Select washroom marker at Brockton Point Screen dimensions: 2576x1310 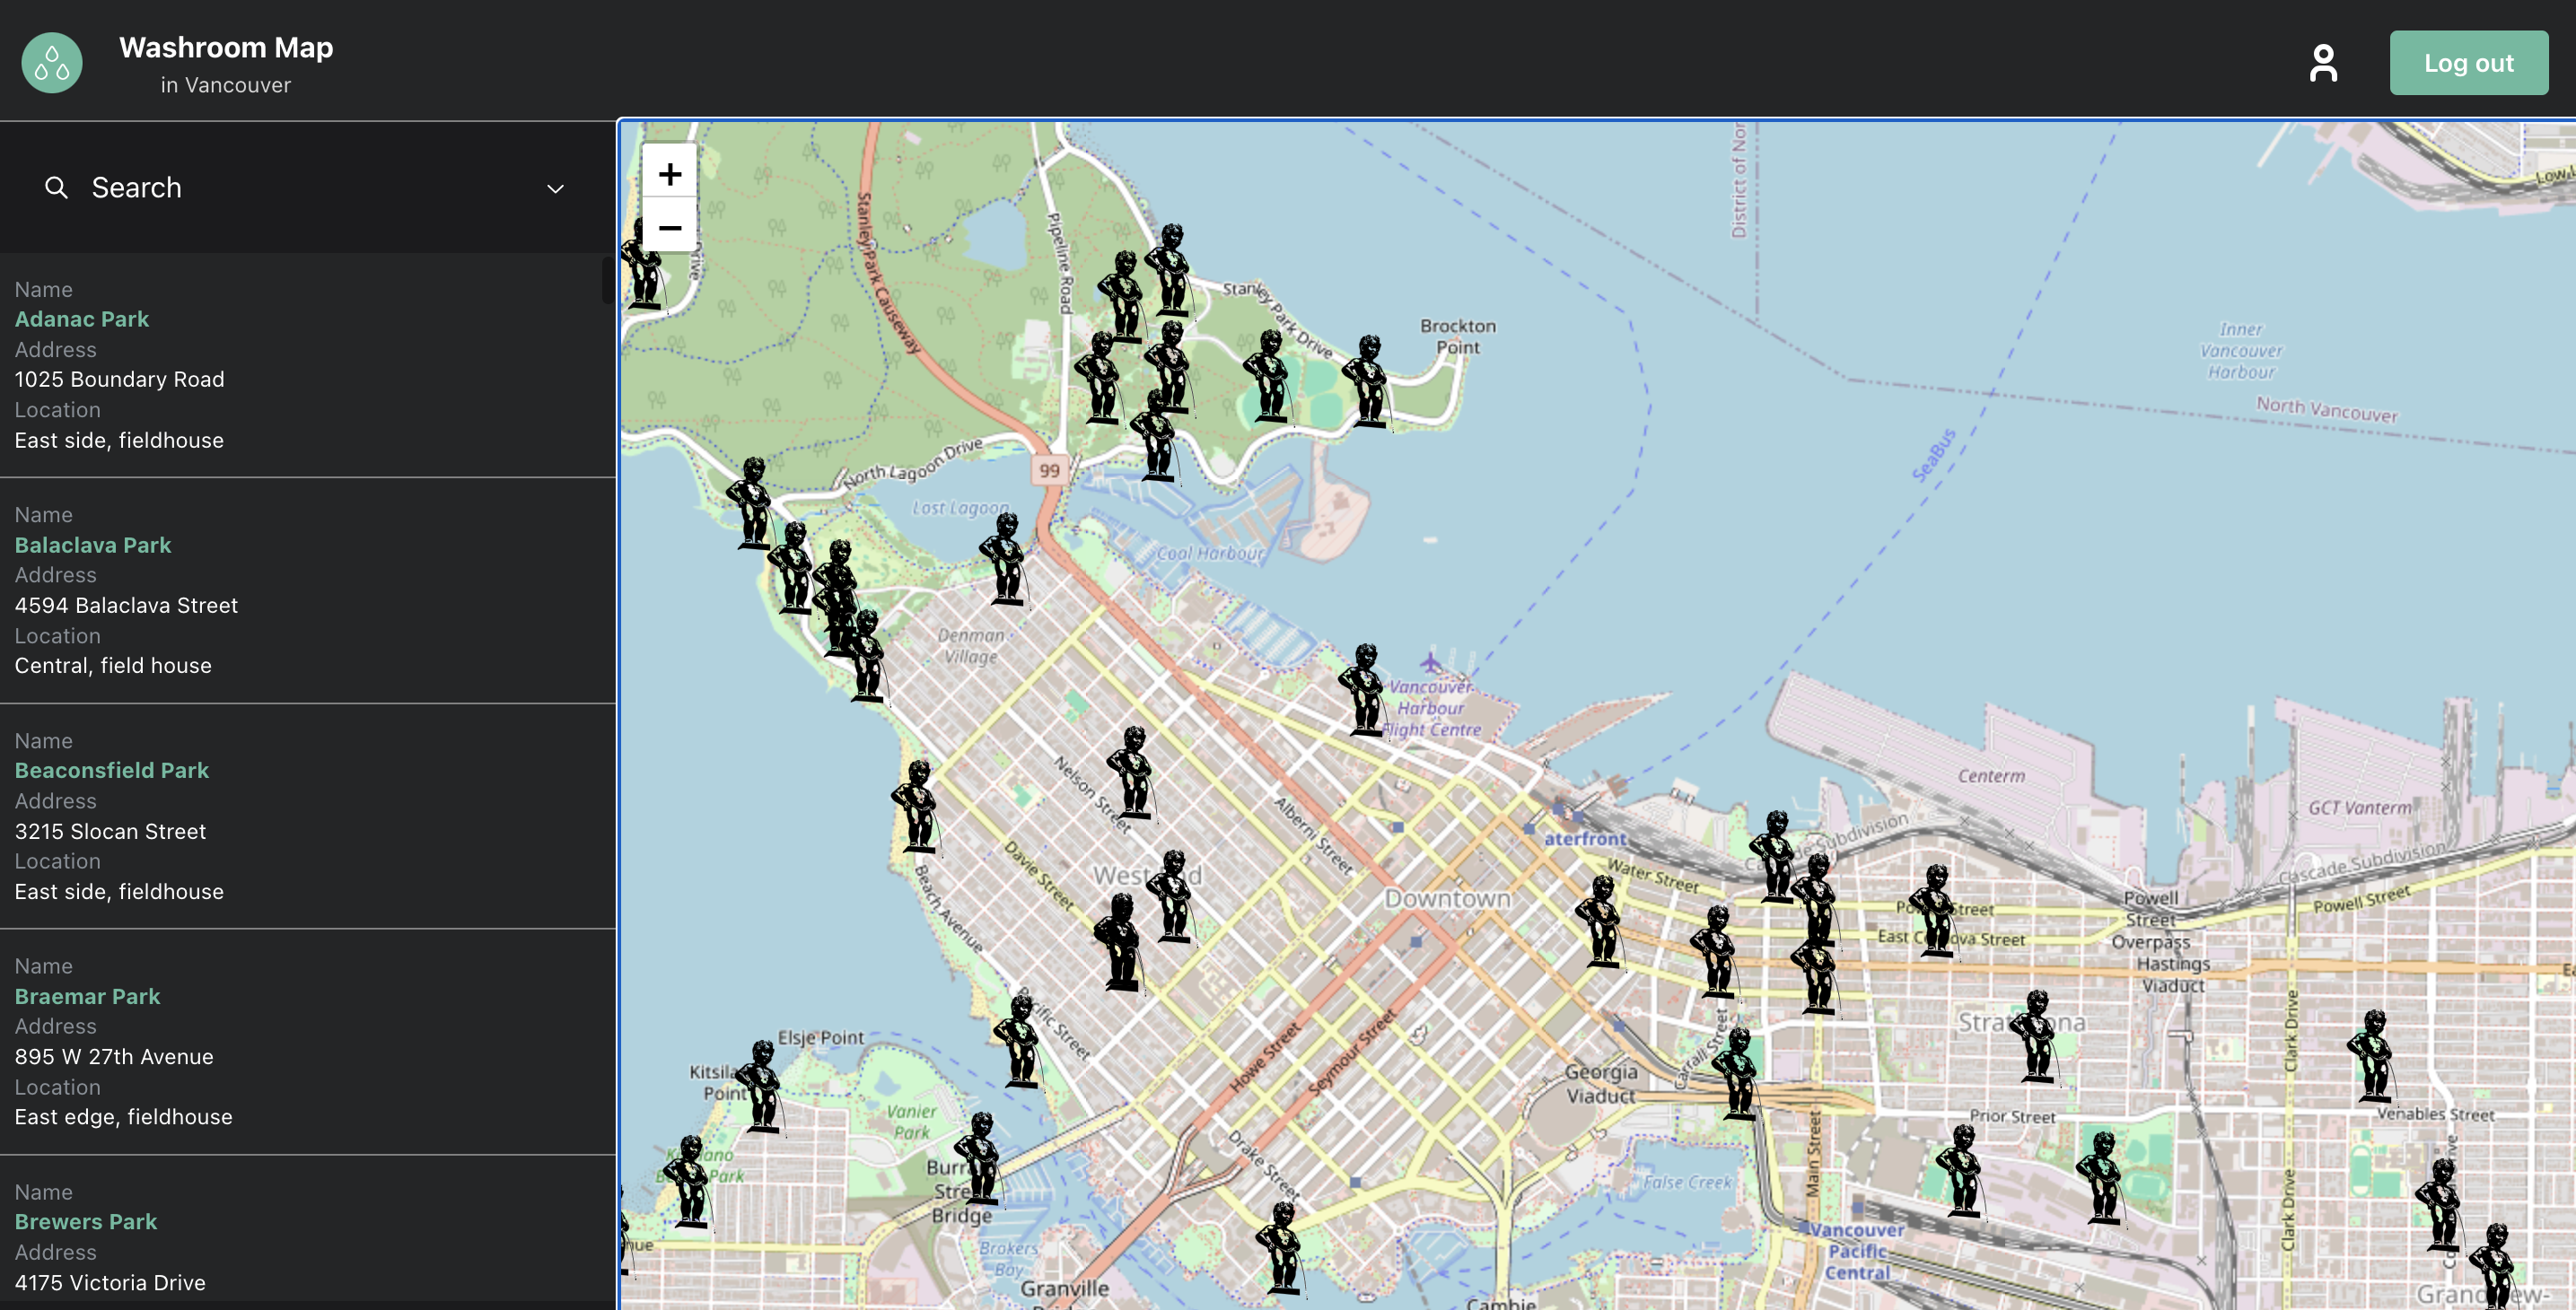click(1366, 382)
